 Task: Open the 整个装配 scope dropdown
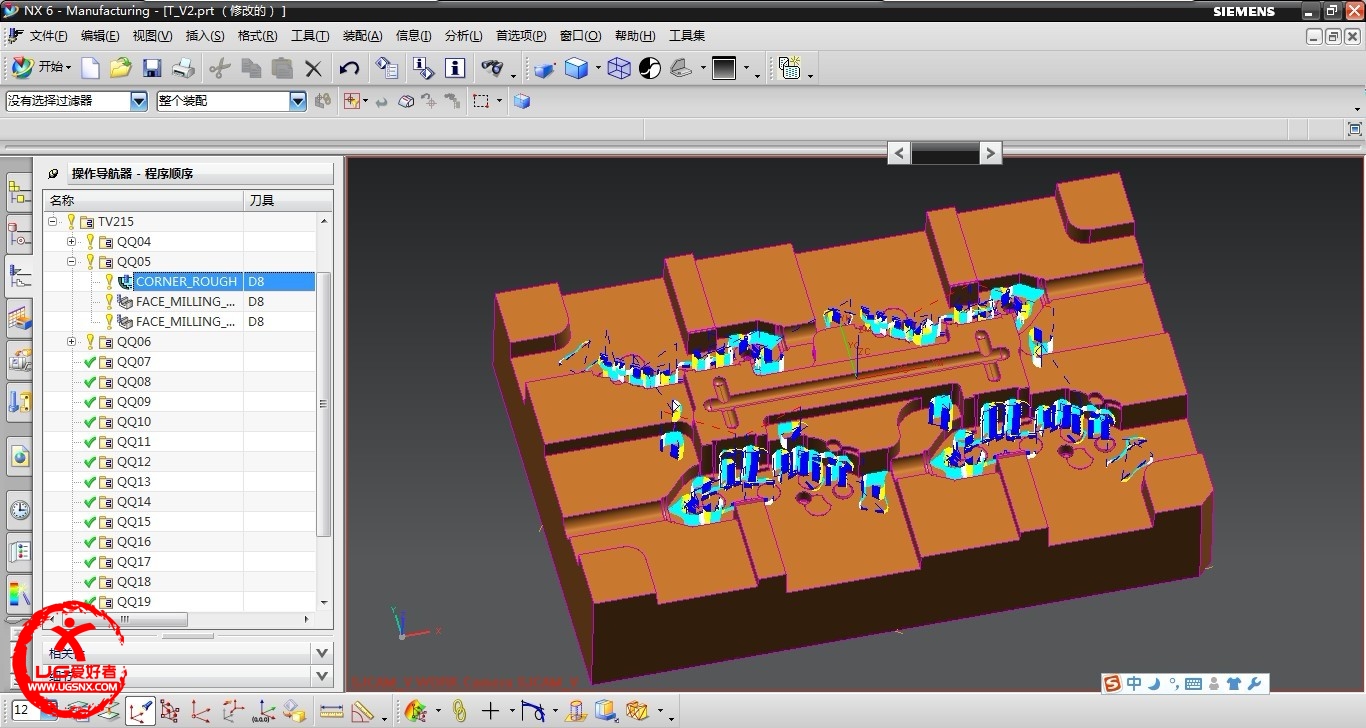(297, 101)
